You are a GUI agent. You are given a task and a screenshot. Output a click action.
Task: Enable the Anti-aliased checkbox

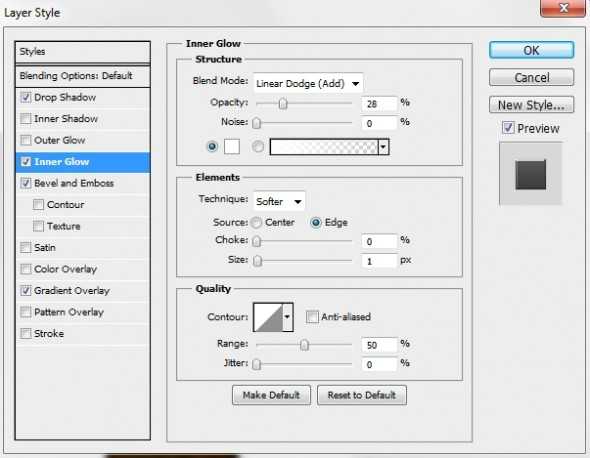click(312, 317)
